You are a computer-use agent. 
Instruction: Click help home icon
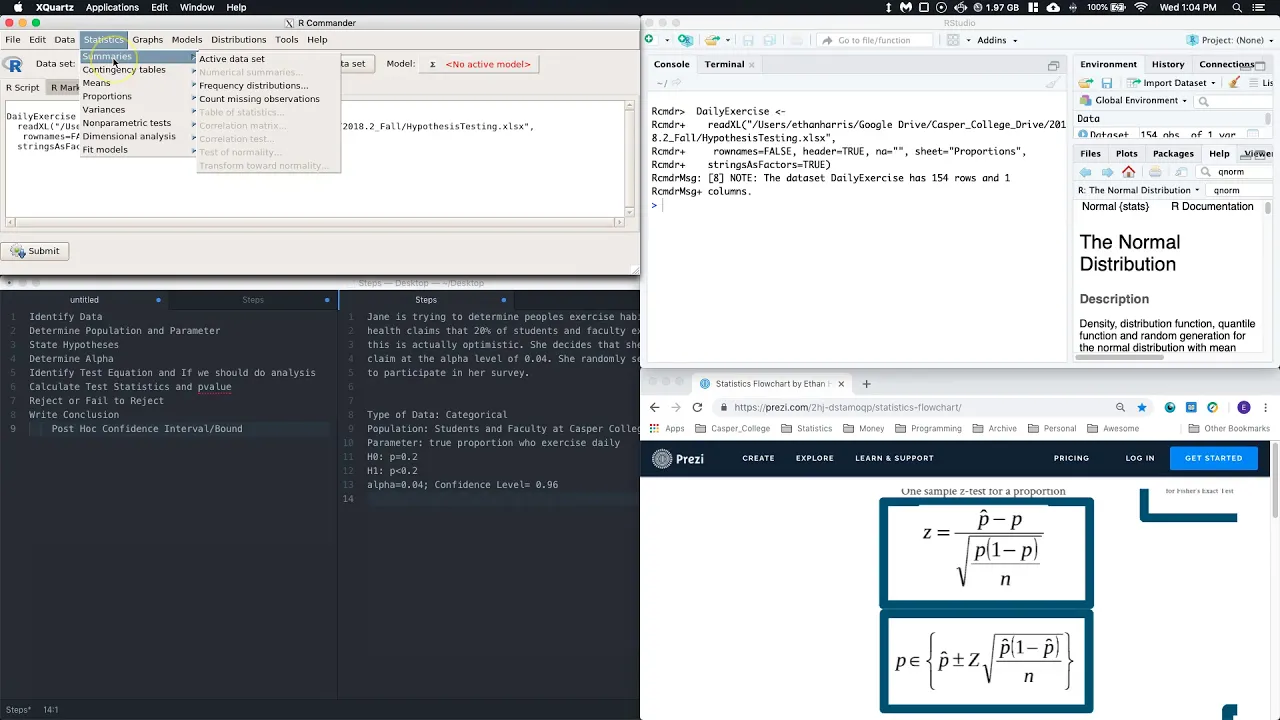(1128, 172)
